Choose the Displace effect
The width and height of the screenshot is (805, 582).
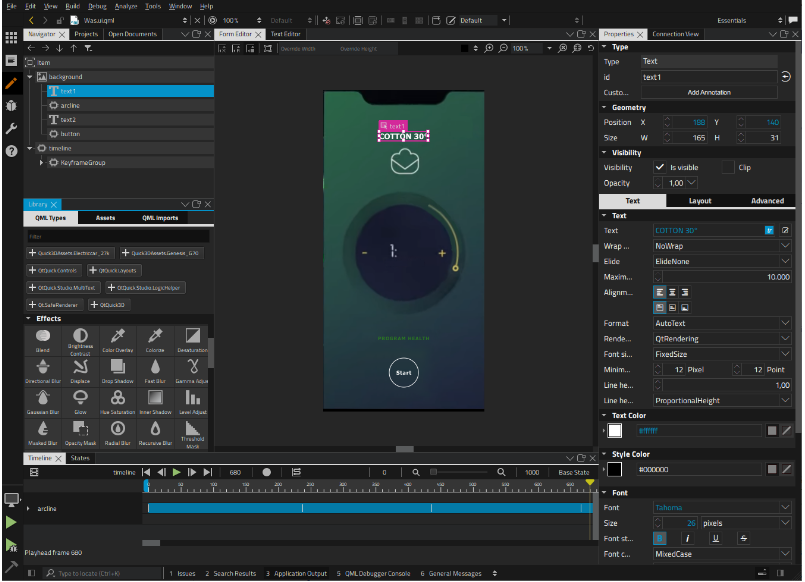[80, 372]
